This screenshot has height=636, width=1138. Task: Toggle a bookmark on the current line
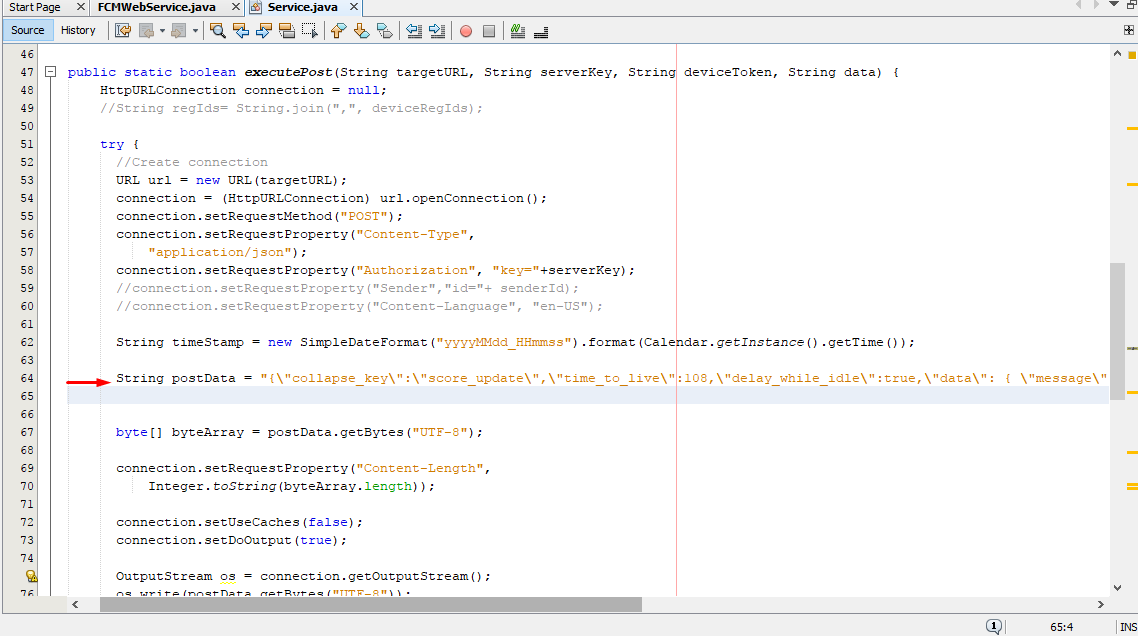[385, 30]
